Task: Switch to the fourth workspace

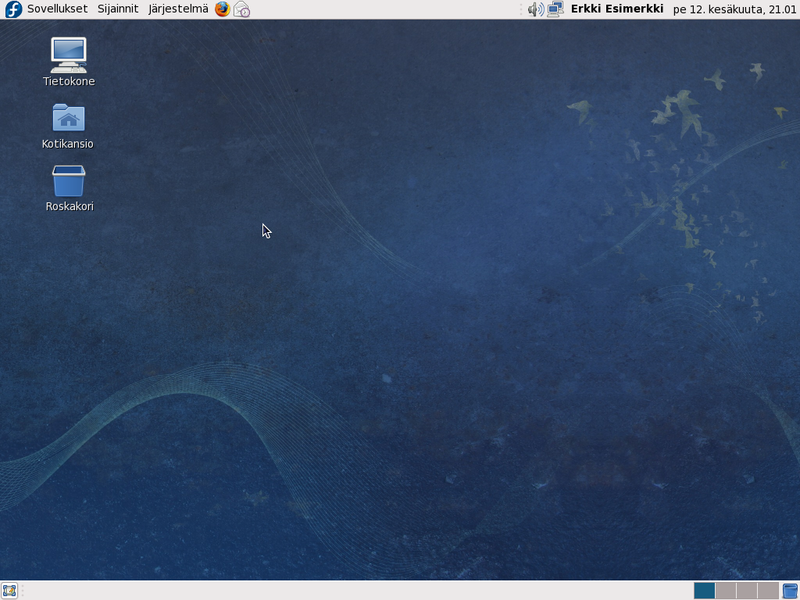Action: point(767,590)
